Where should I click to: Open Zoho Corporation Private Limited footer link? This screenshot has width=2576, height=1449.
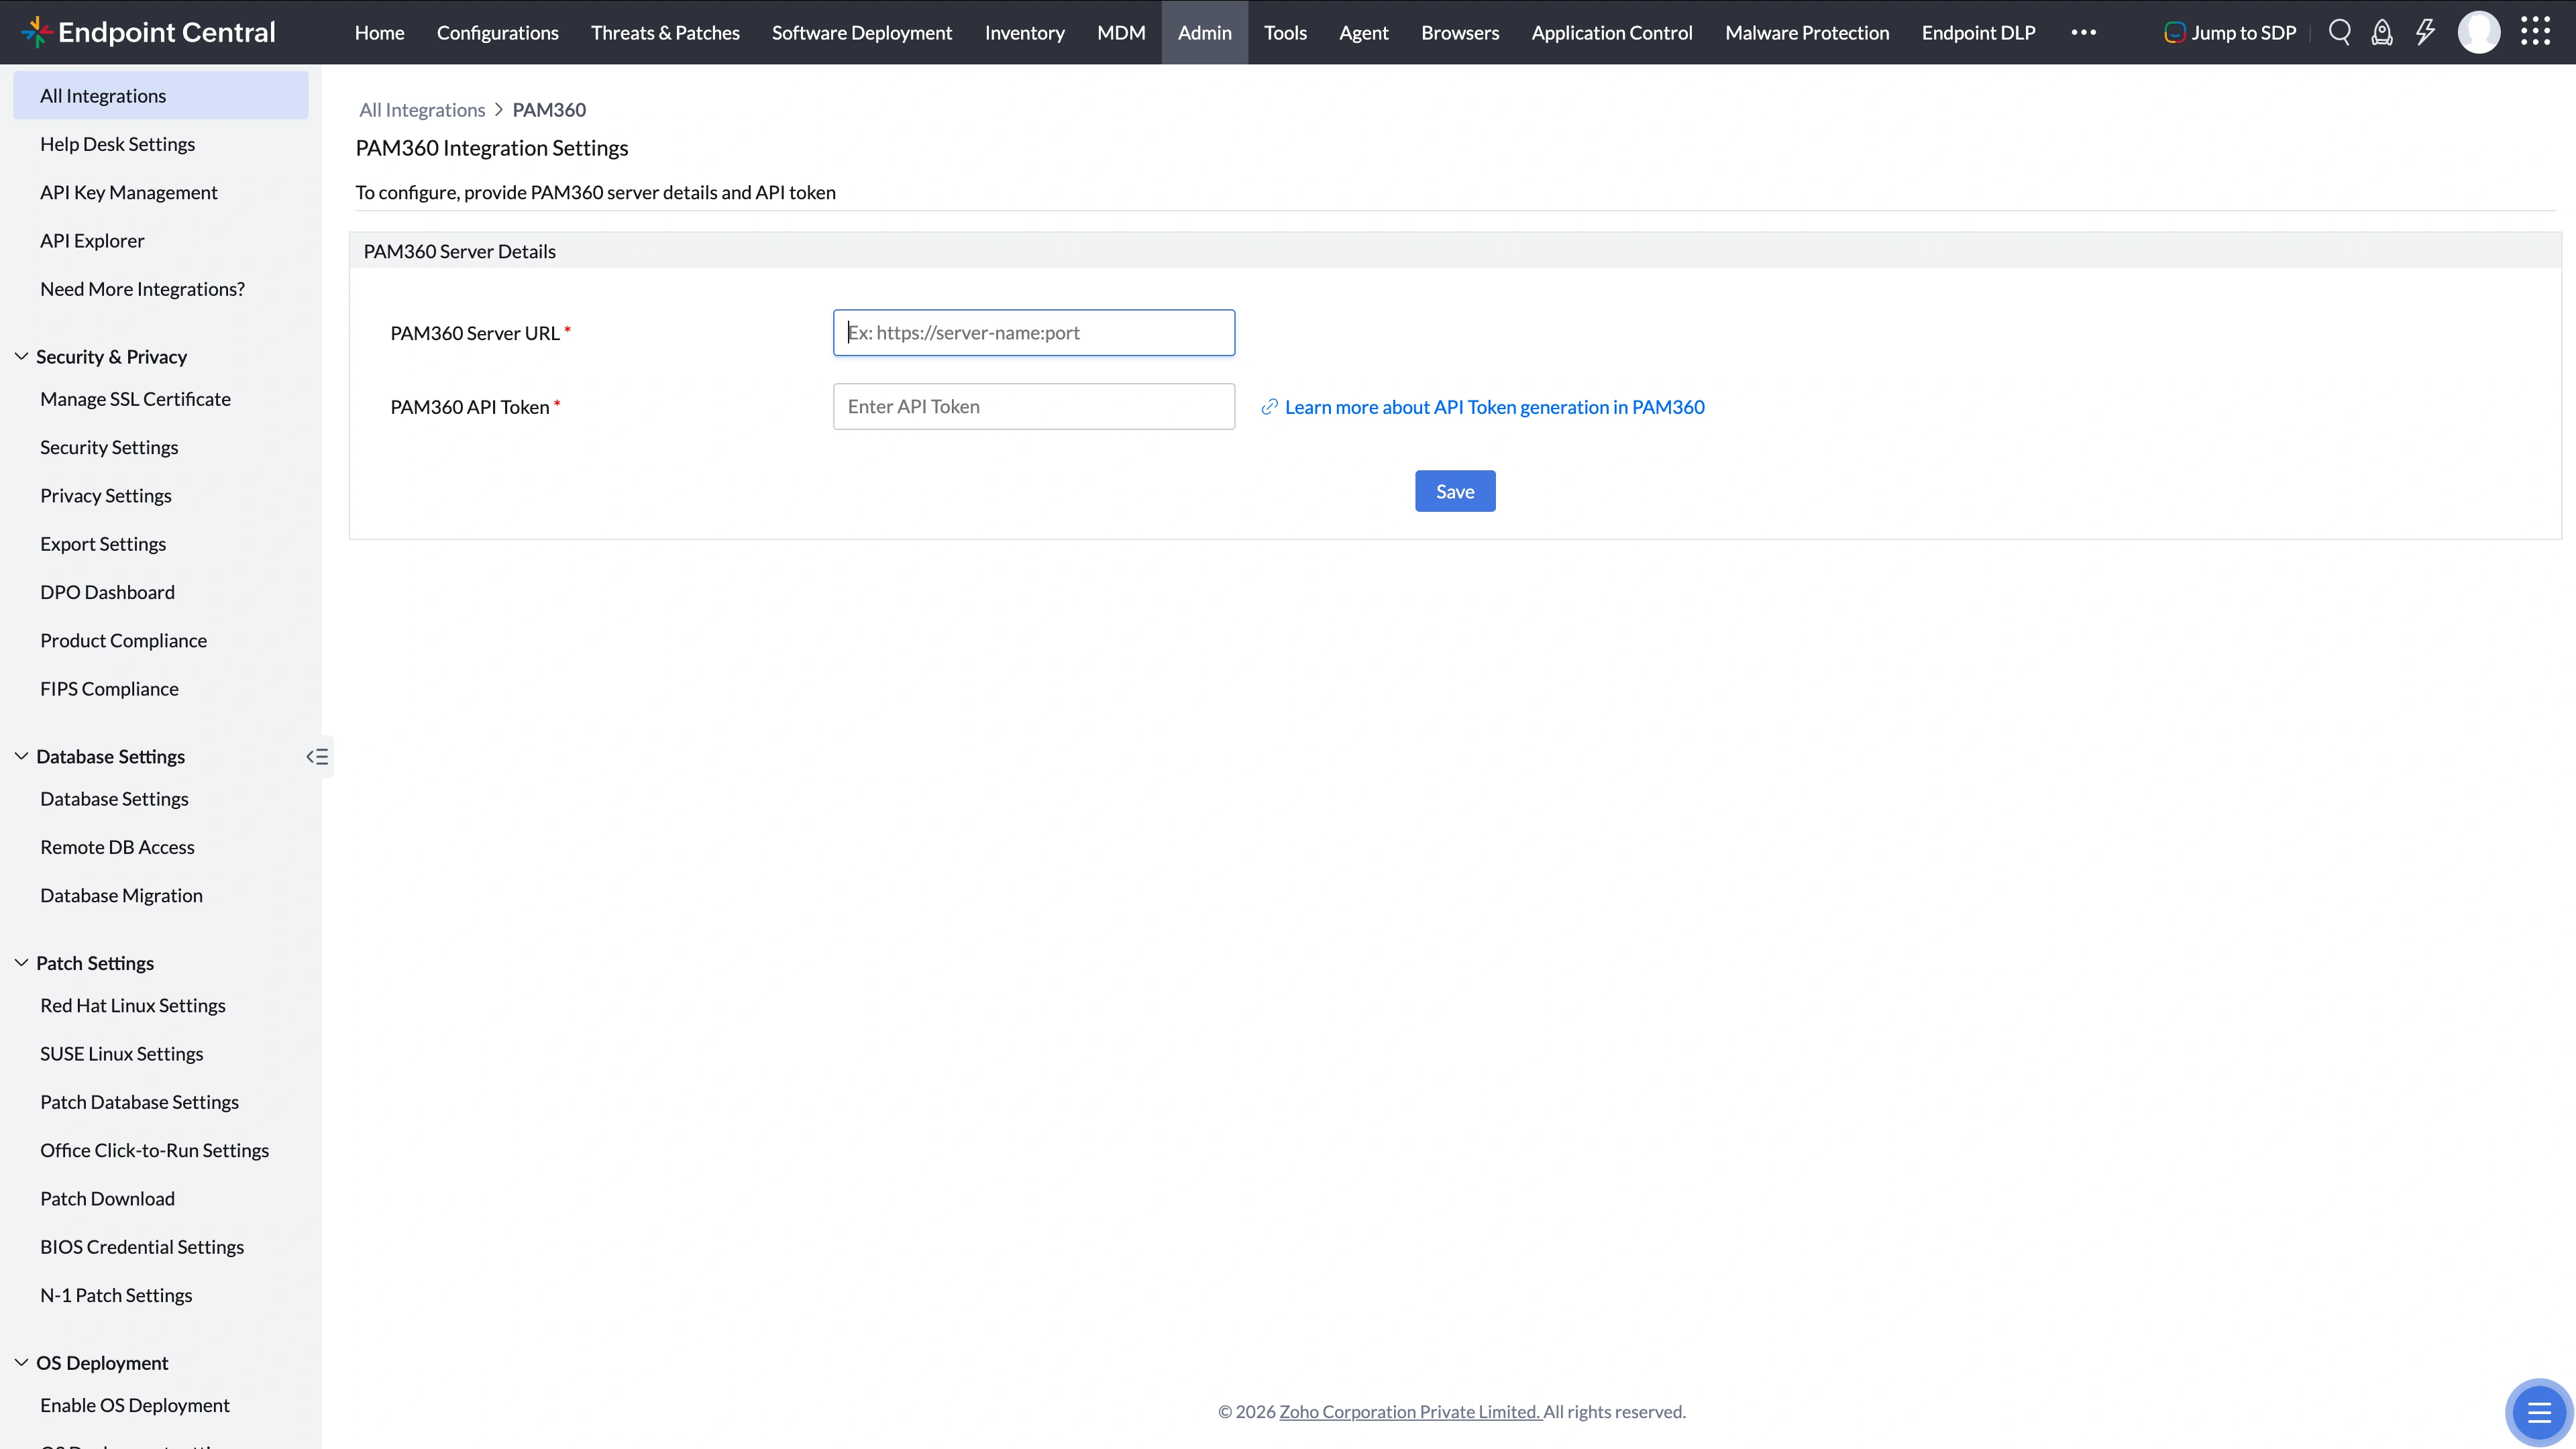(x=1409, y=1411)
